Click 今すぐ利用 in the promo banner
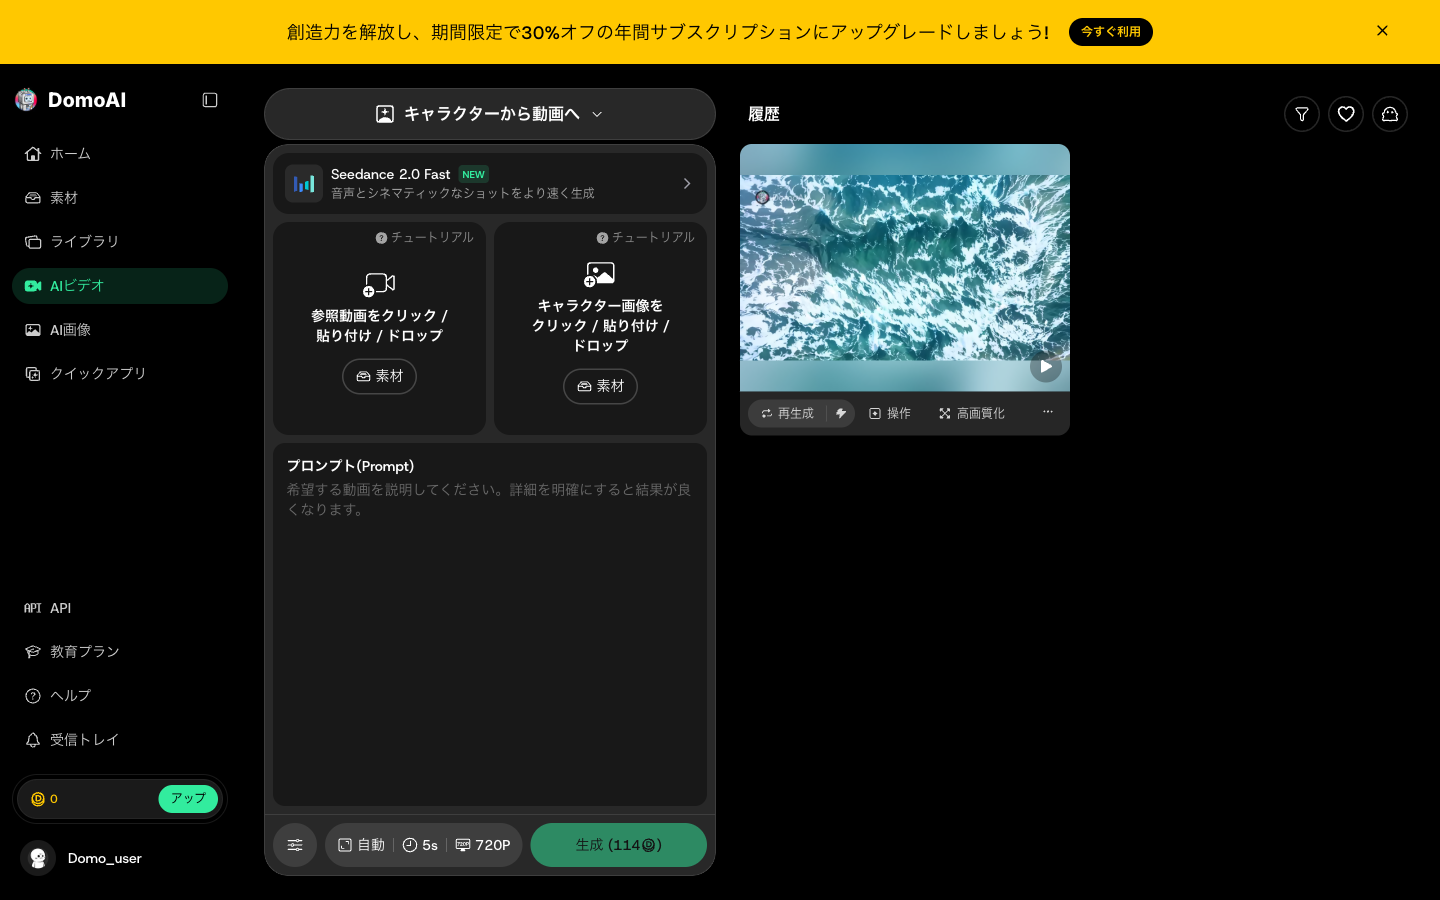The height and width of the screenshot is (900, 1440). 1111,32
